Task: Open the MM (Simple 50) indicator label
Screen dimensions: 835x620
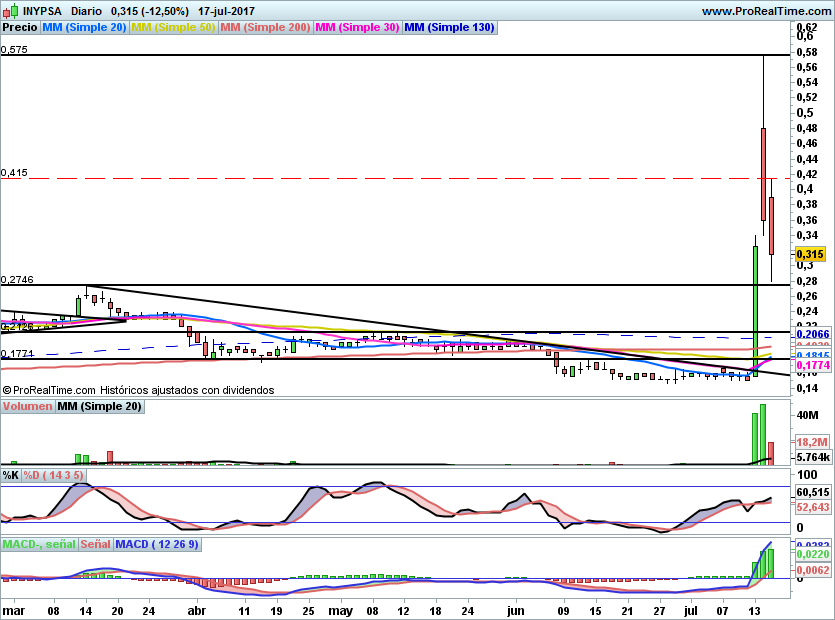Action: (x=173, y=27)
